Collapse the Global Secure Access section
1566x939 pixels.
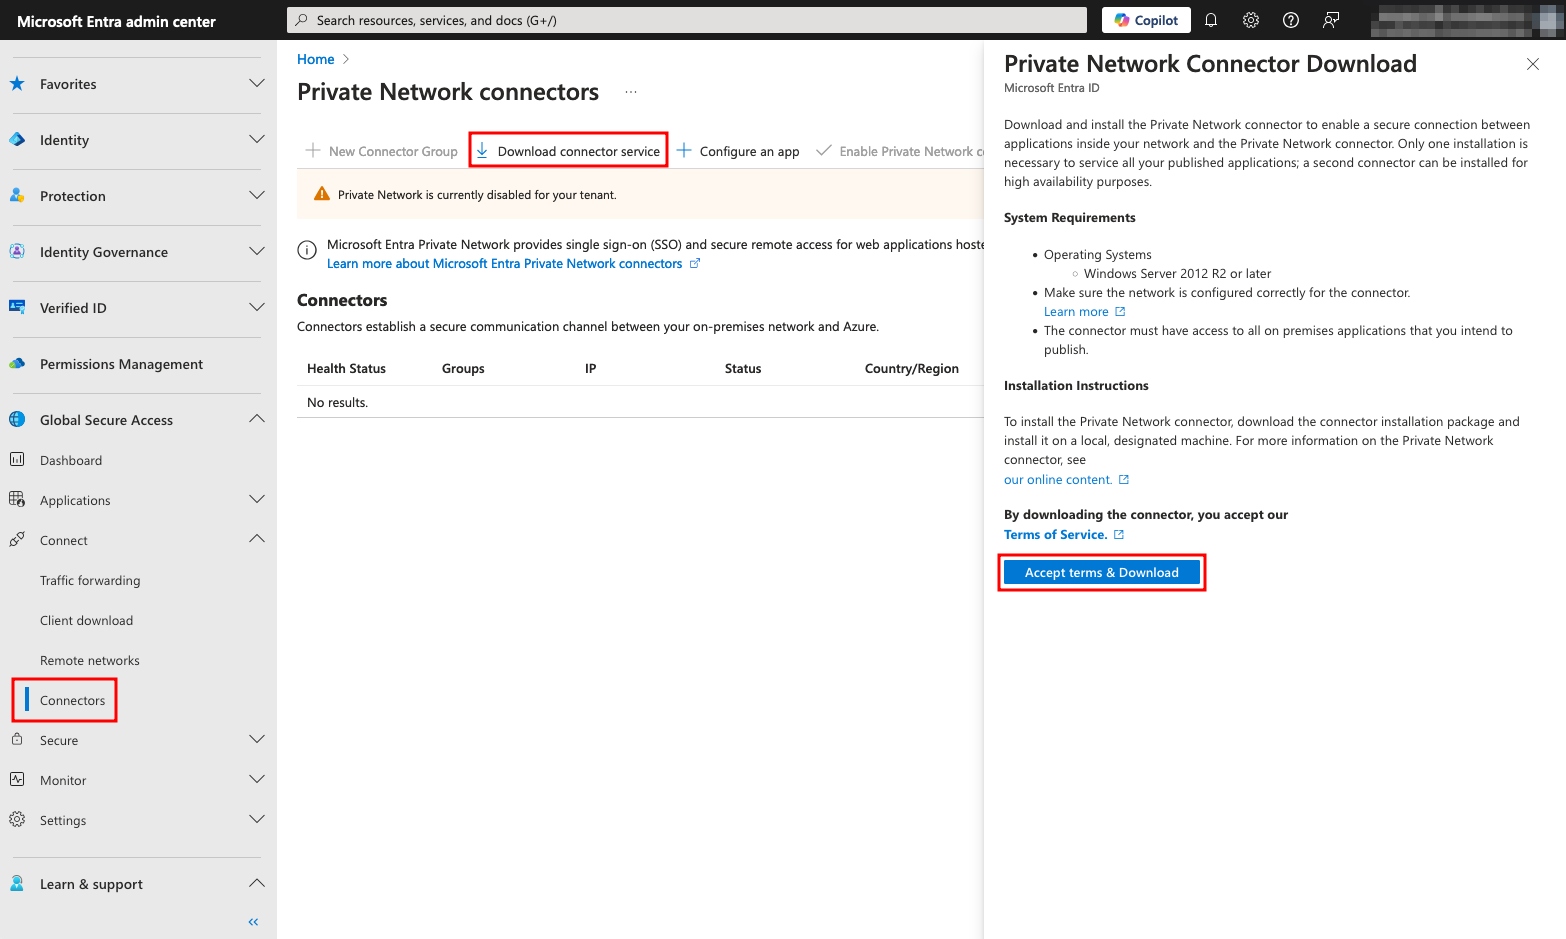pos(256,419)
